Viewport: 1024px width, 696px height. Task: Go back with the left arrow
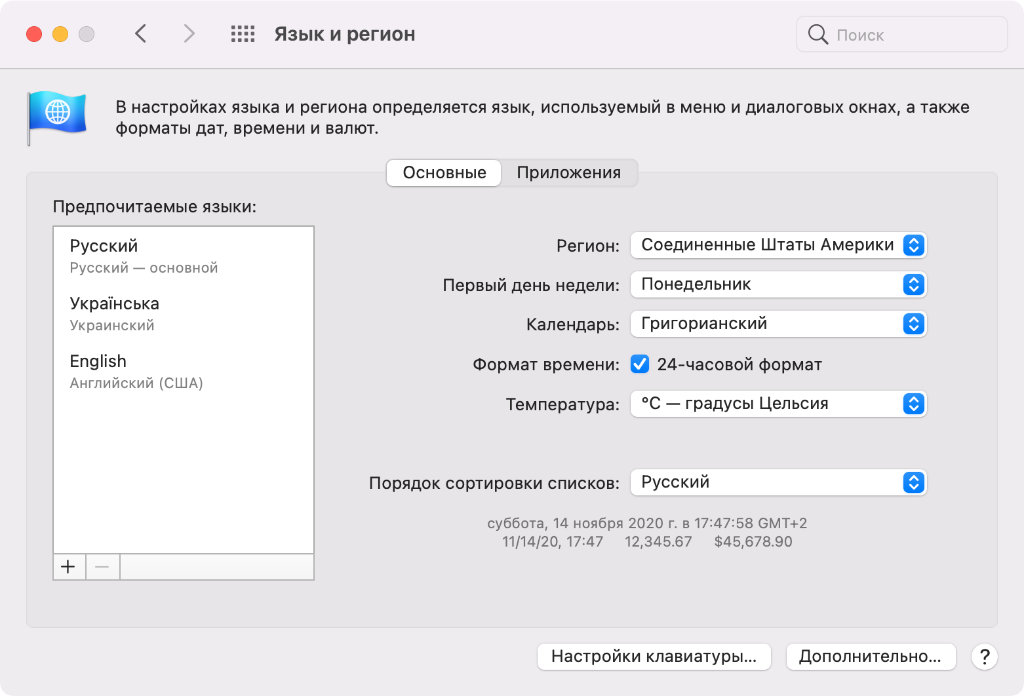coord(141,34)
